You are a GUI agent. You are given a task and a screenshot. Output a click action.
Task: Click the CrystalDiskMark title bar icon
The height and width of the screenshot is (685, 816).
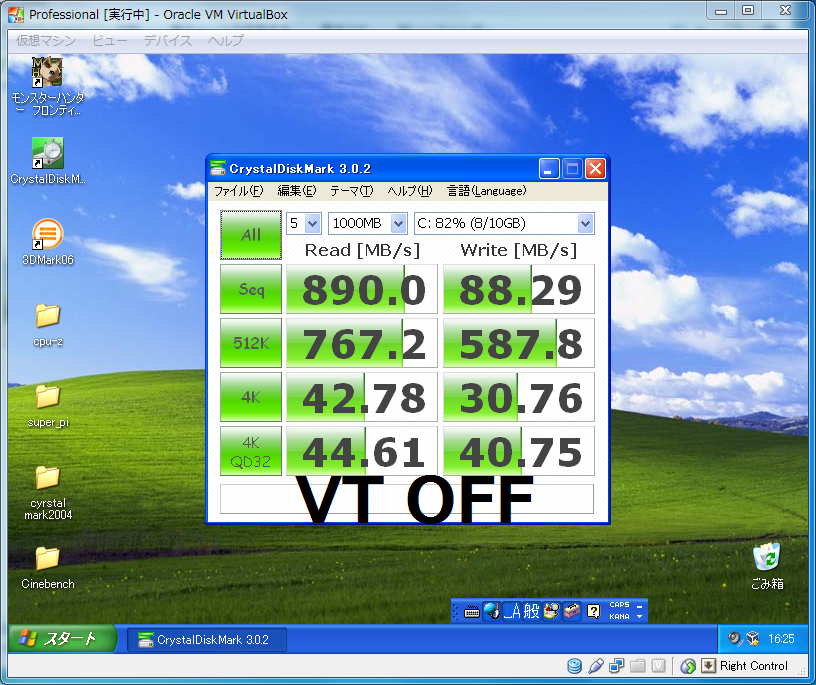[218, 169]
